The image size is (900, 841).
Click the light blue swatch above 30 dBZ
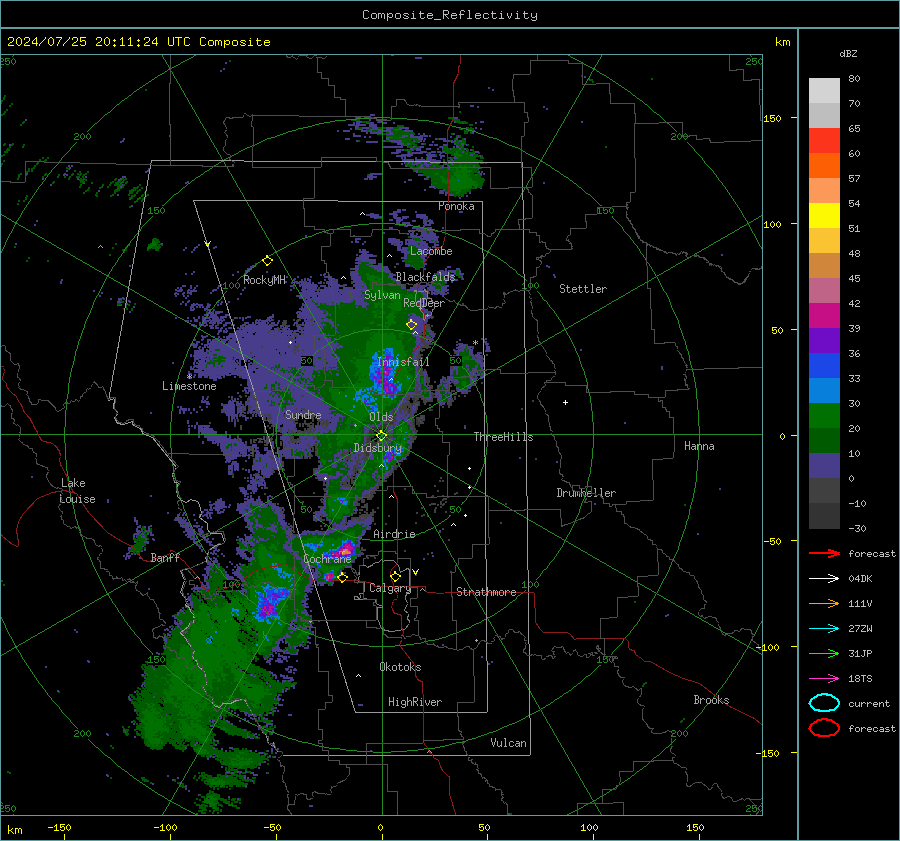tap(824, 391)
